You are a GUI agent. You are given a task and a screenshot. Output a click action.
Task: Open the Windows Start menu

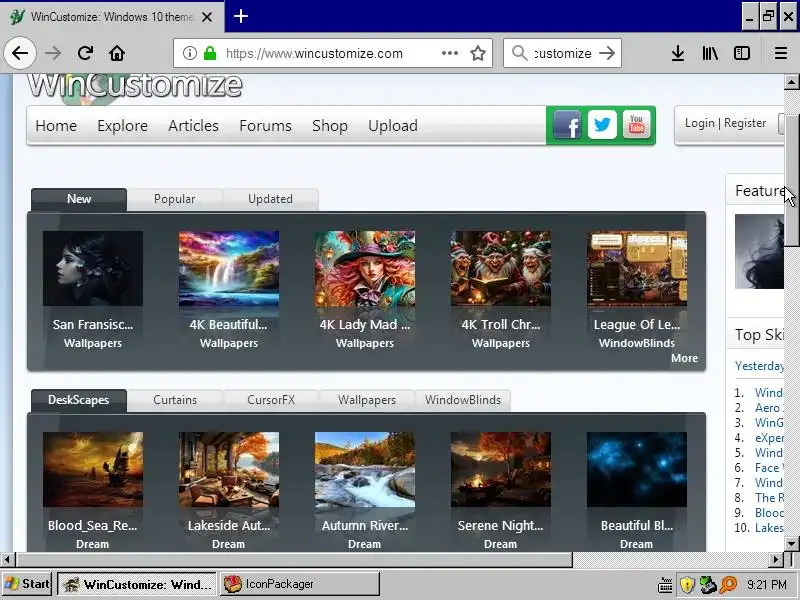(27, 584)
